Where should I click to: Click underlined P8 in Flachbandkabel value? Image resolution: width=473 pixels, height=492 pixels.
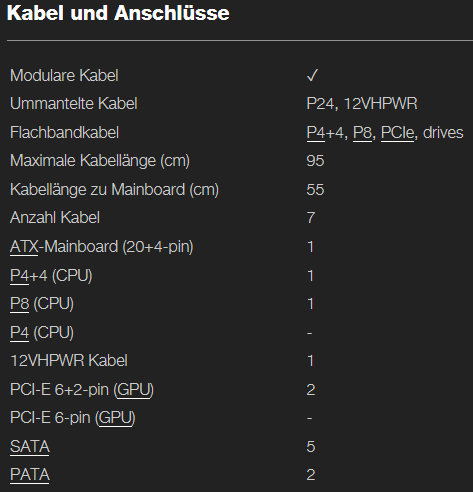[362, 133]
